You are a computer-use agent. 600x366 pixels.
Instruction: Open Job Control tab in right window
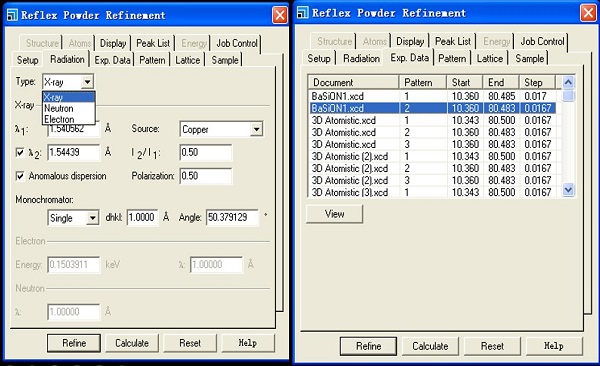coord(542,41)
